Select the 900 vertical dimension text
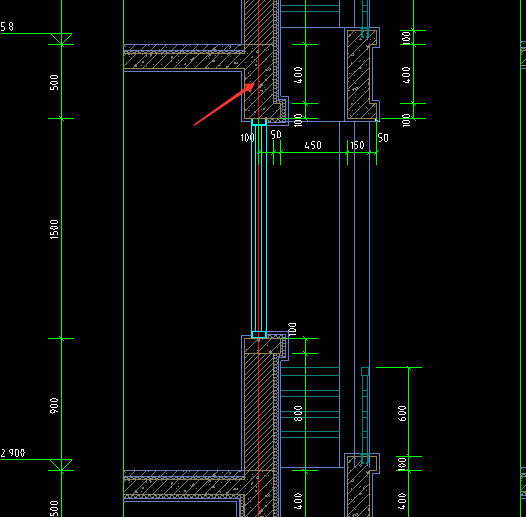This screenshot has width=526, height=517. pyautogui.click(x=54, y=406)
